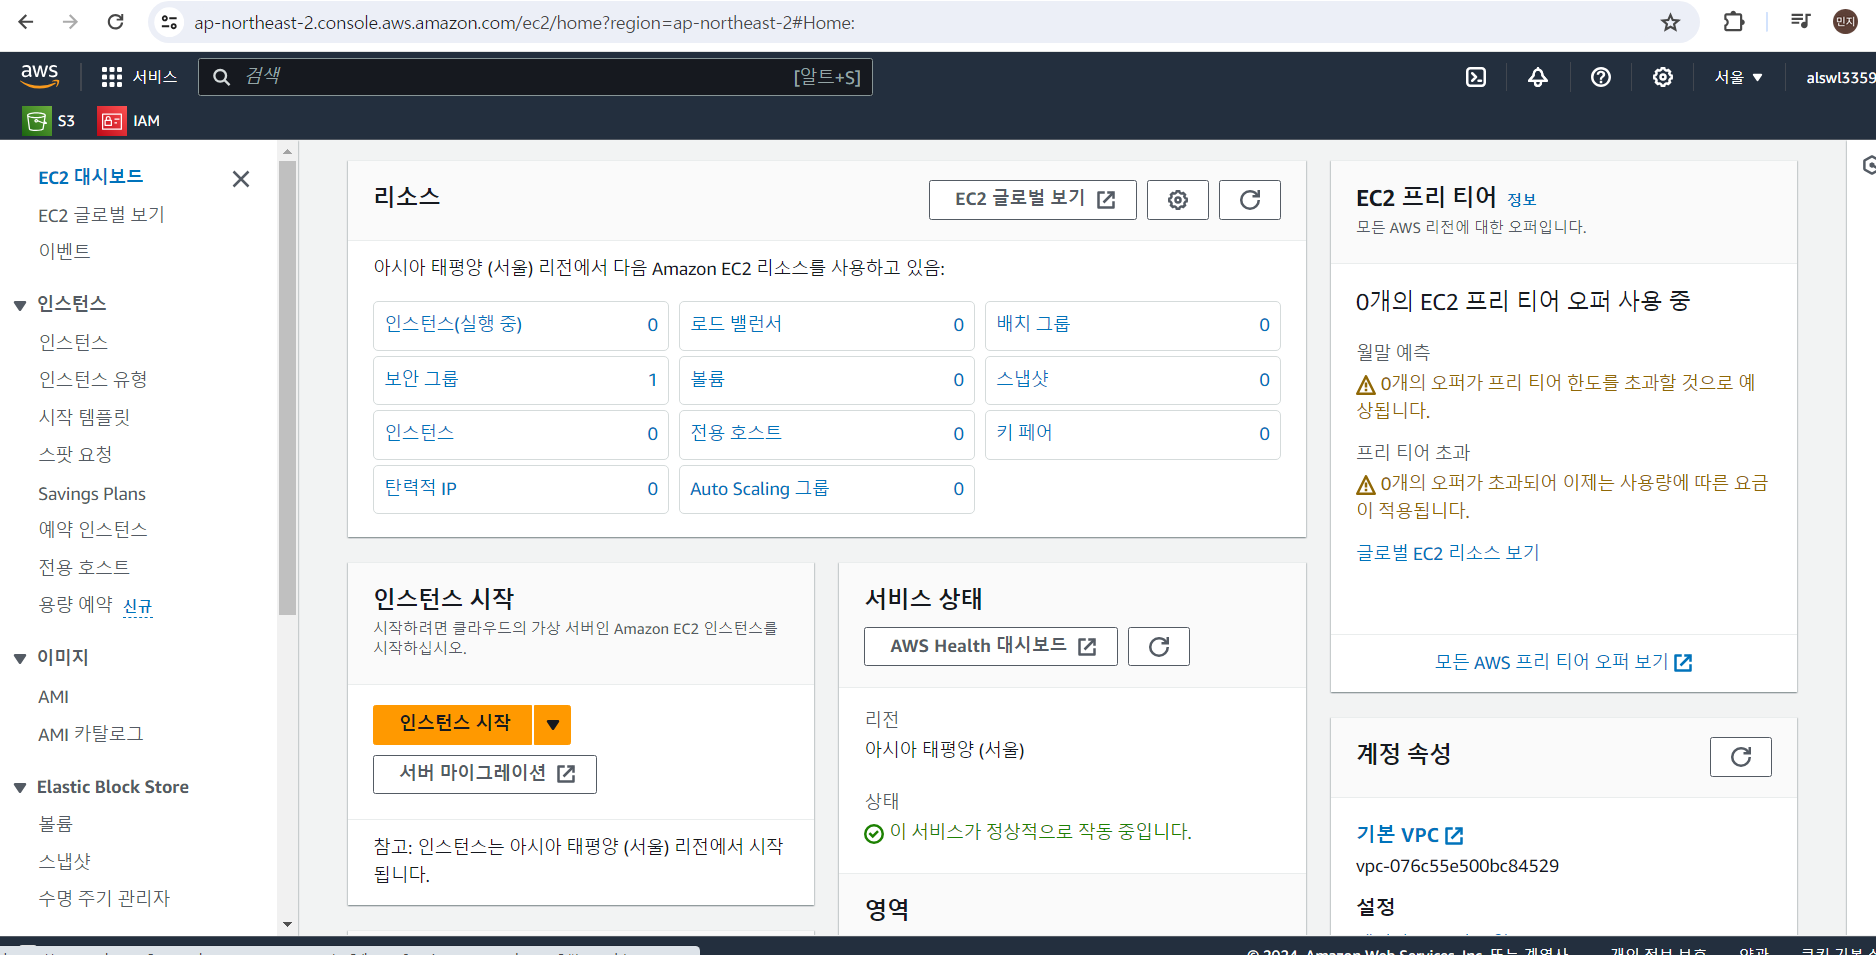
Task: Open account menu alswl3359
Action: 1840,77
